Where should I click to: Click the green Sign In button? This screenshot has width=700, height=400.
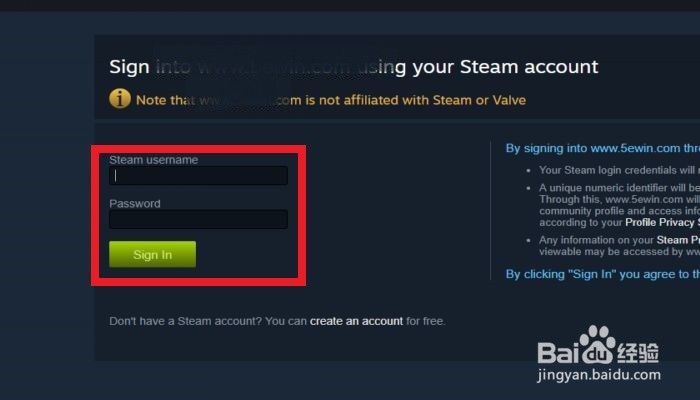pos(152,254)
